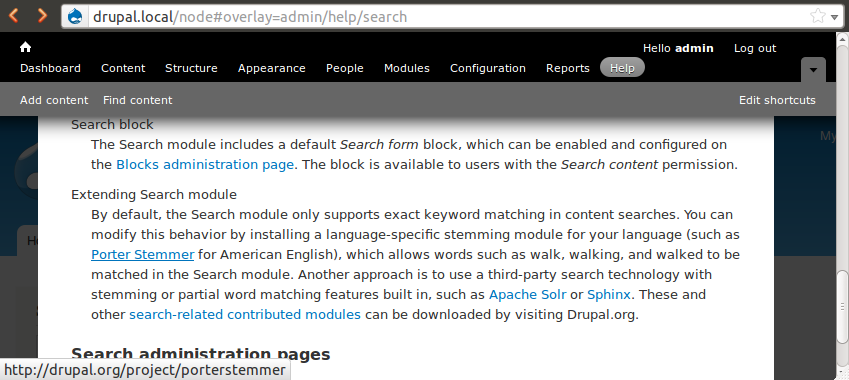The height and width of the screenshot is (380, 849).
Task: Click the 'Search block' heading text
Action: [x=112, y=125]
